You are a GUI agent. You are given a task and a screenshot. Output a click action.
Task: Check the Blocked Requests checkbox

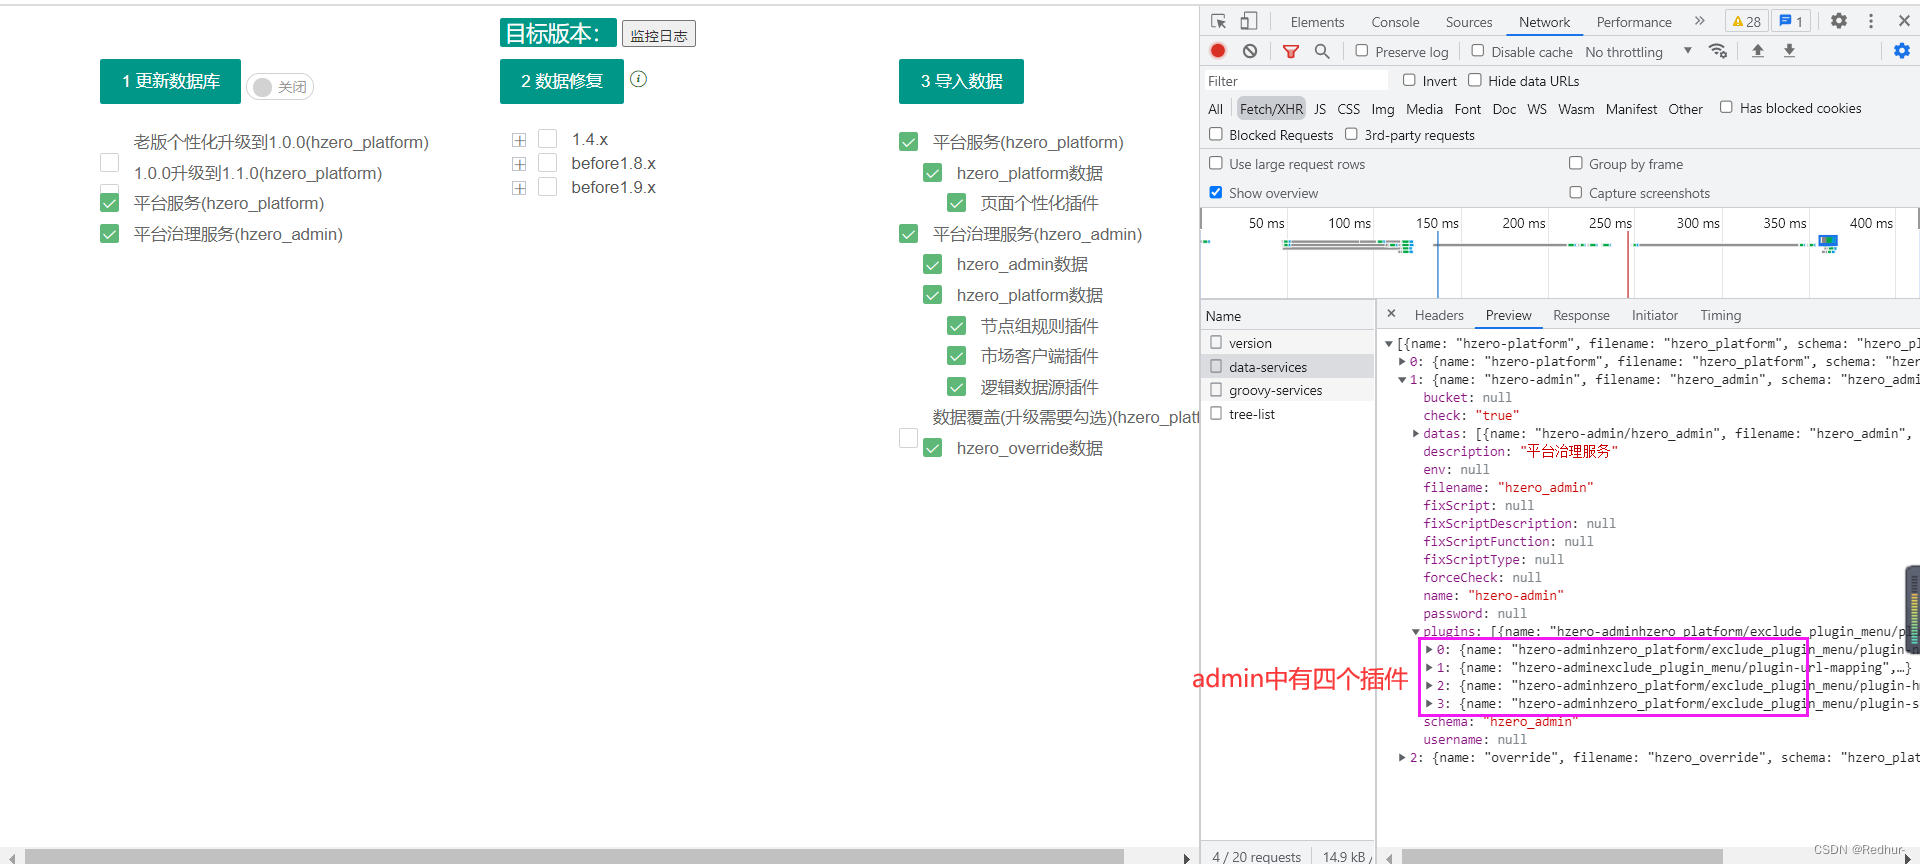point(1216,134)
